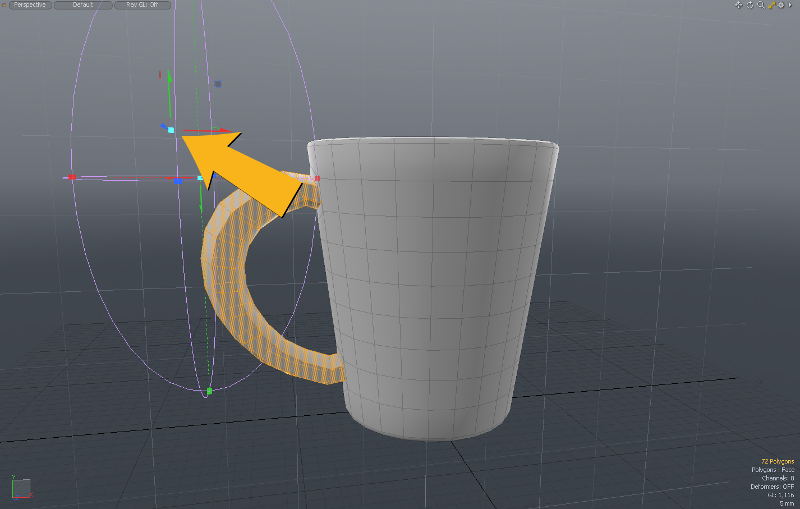Screen dimensions: 800x509
Task: Select the cyan center handle of the gizmo
Action: point(171,130)
